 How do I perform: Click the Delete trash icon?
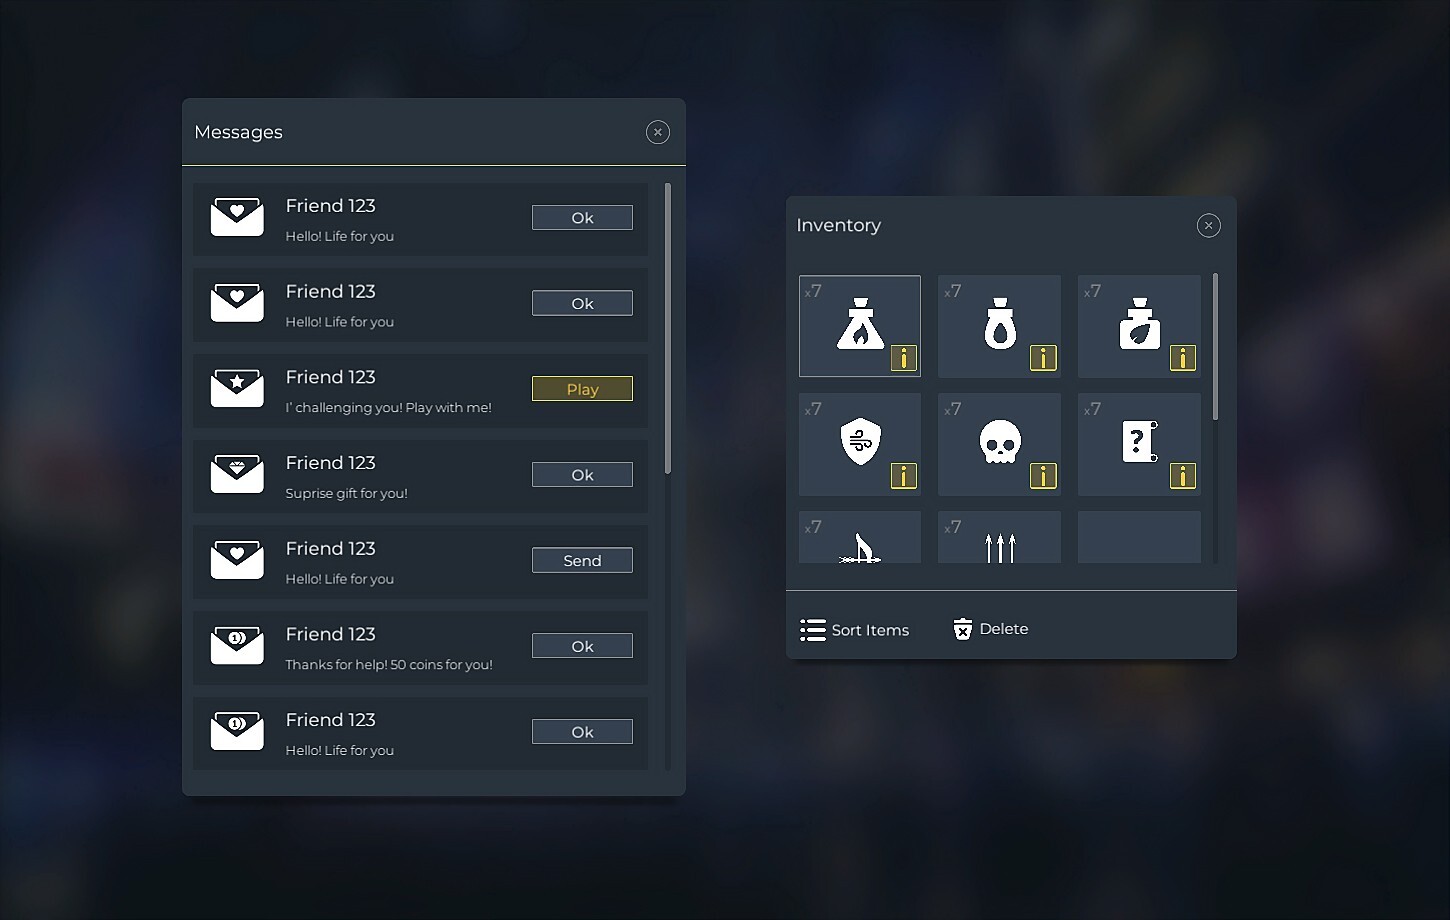pyautogui.click(x=963, y=629)
